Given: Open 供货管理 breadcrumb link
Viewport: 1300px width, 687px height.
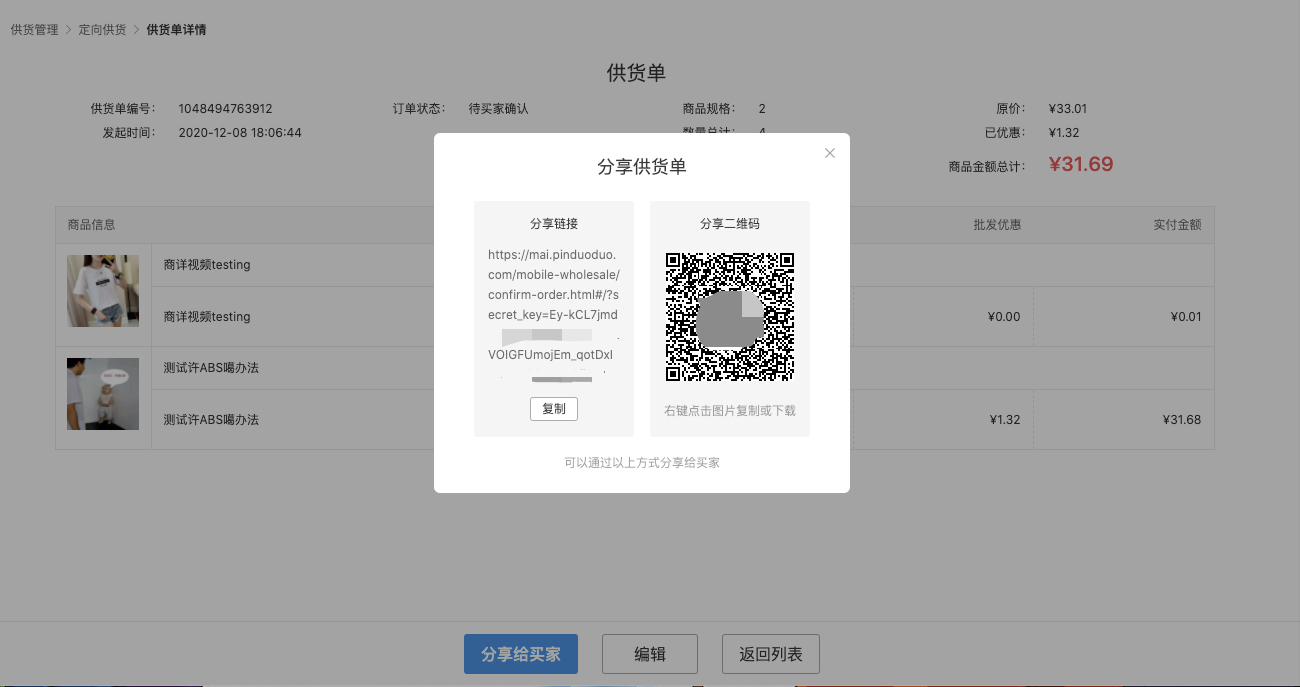Looking at the screenshot, I should tap(34, 30).
